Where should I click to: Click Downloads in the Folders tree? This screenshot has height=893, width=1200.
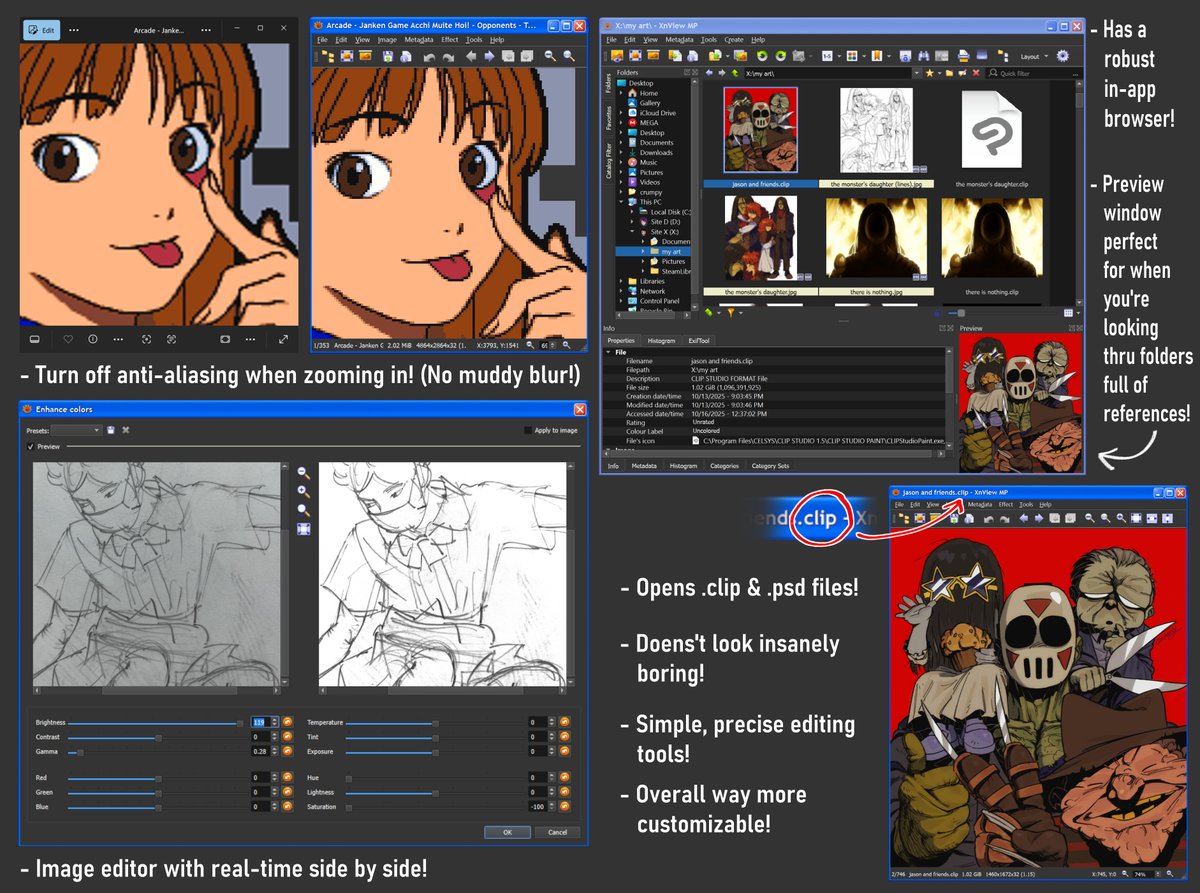point(656,152)
